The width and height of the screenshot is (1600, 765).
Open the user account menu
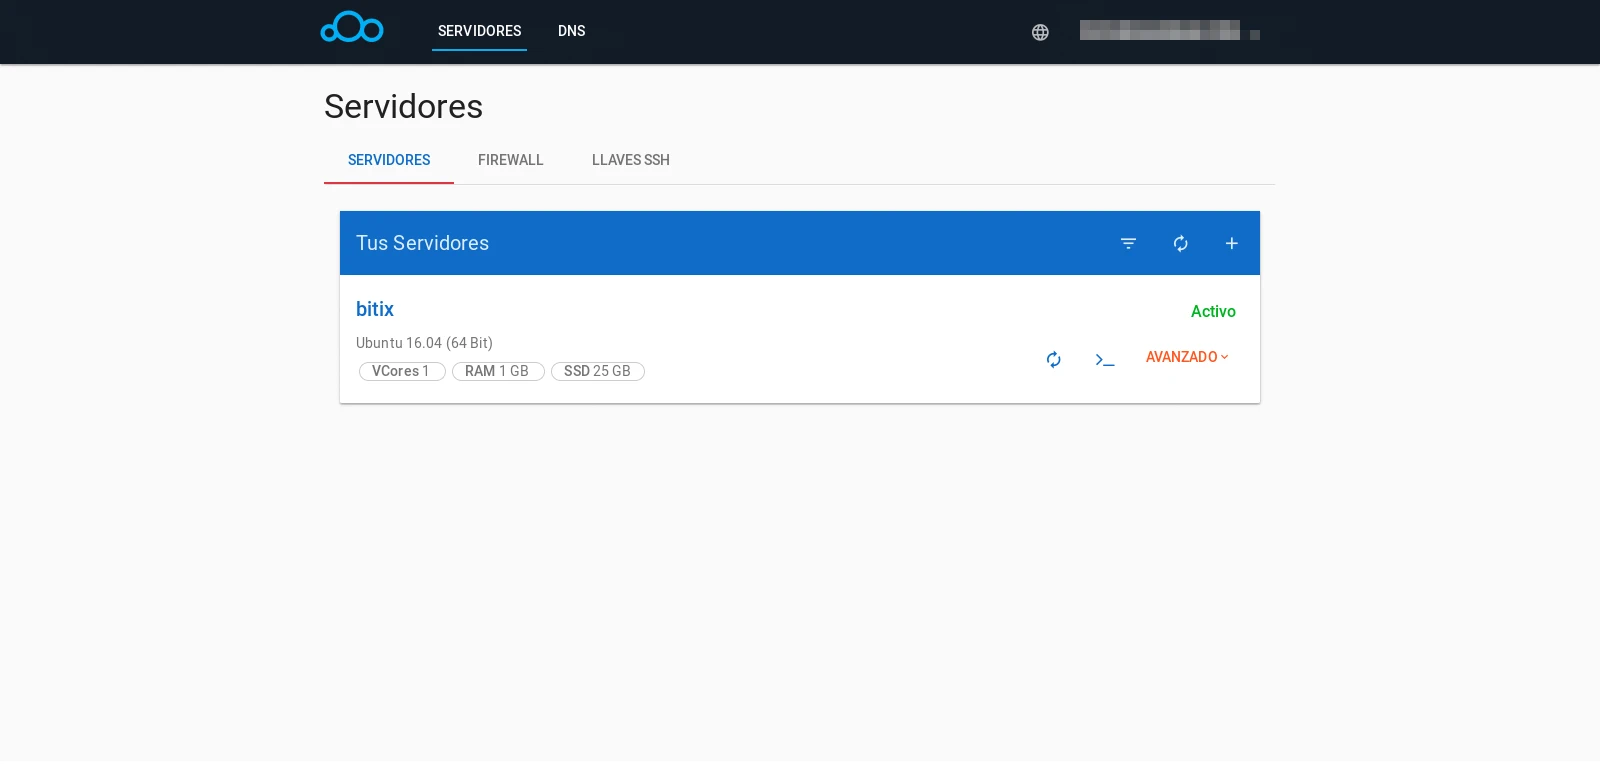tap(1168, 31)
